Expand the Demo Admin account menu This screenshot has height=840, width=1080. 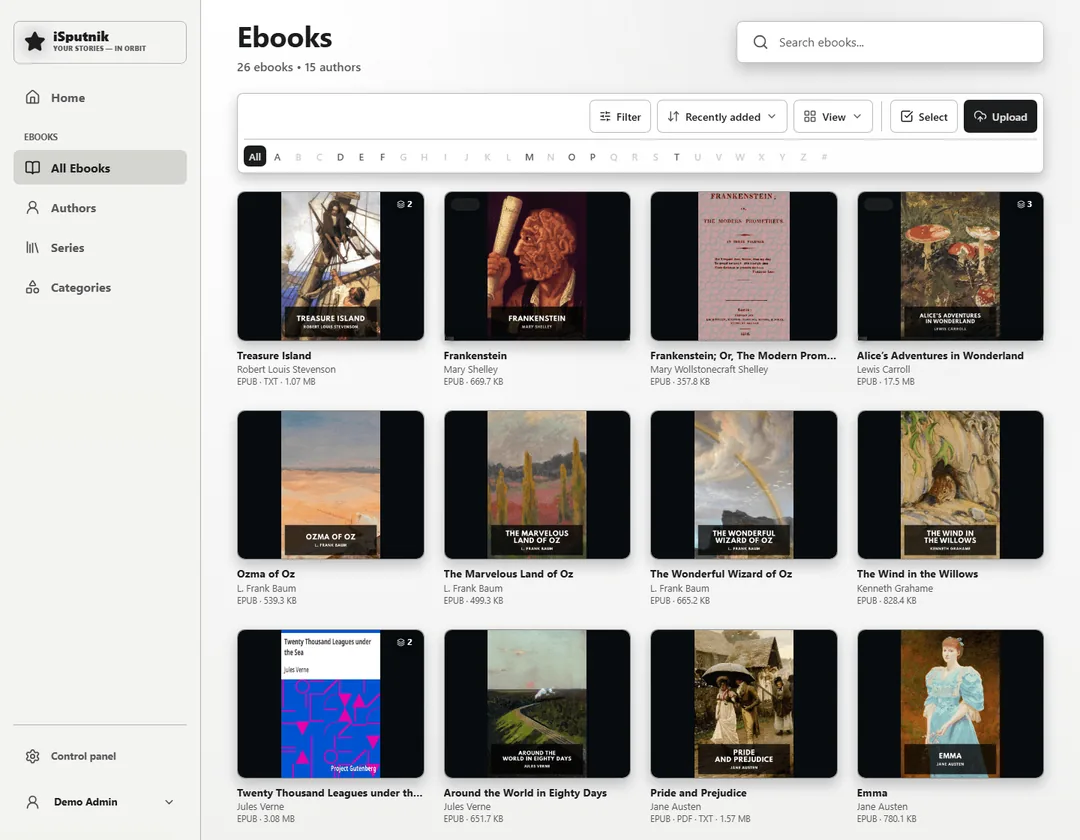(x=169, y=802)
